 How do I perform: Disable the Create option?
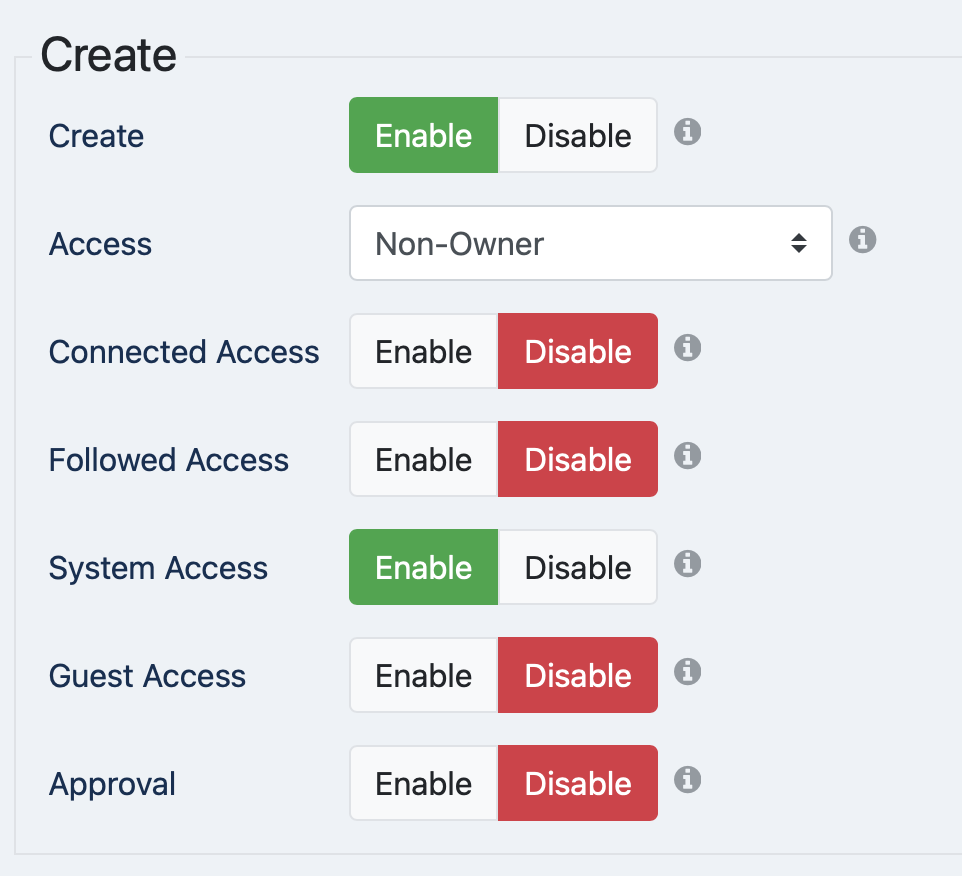[577, 135]
